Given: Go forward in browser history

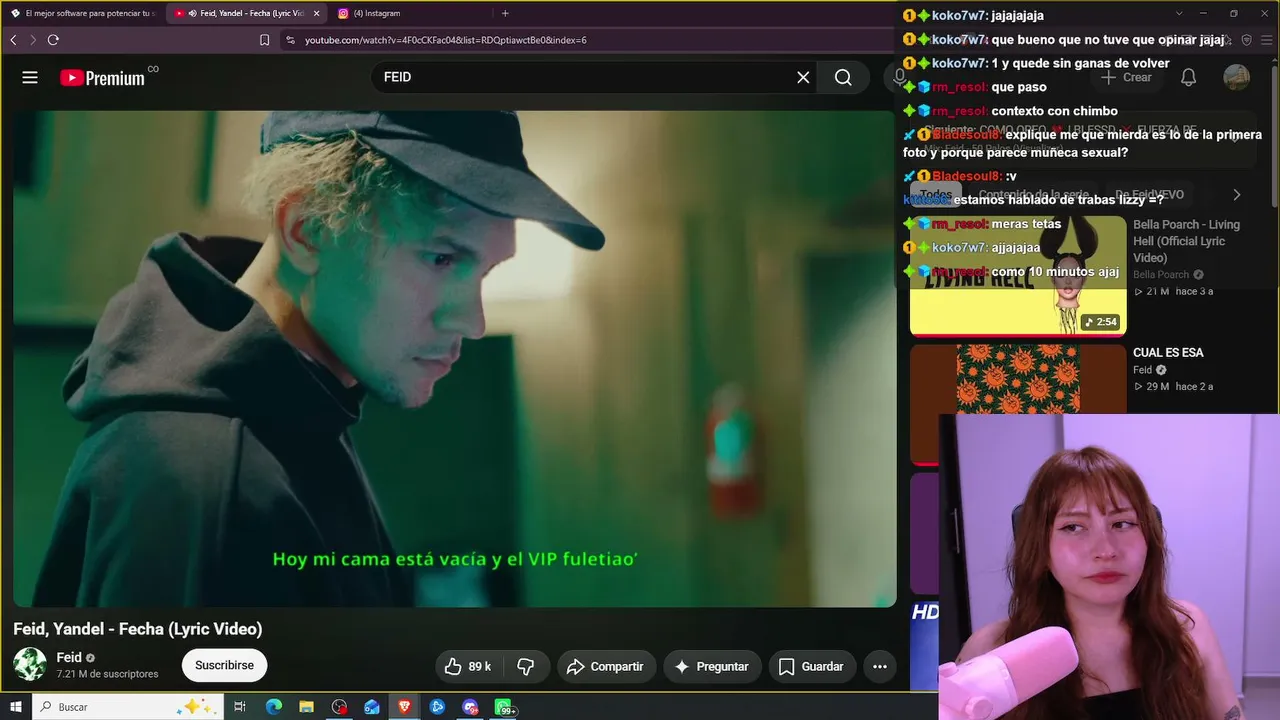Looking at the screenshot, I should [x=32, y=40].
